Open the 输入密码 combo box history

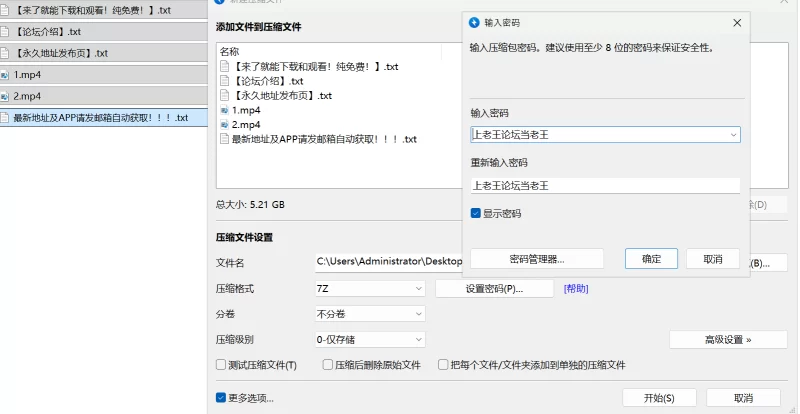click(733, 134)
